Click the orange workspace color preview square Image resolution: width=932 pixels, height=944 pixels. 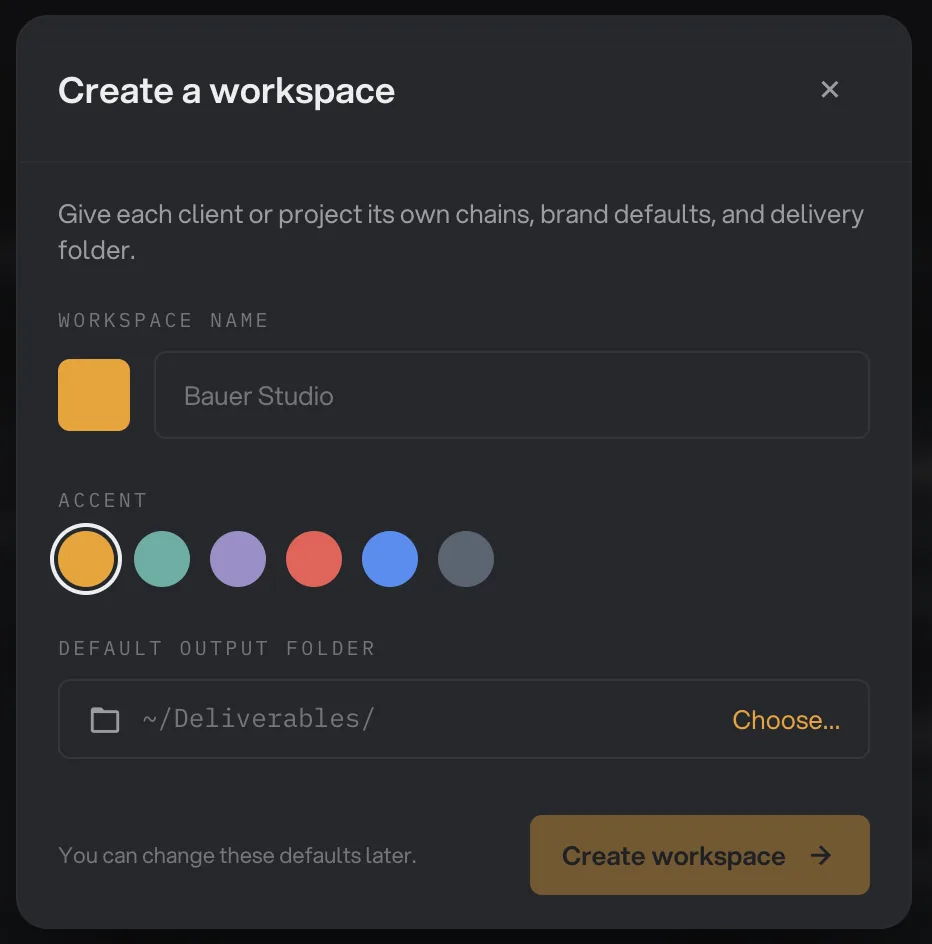tap(94, 395)
